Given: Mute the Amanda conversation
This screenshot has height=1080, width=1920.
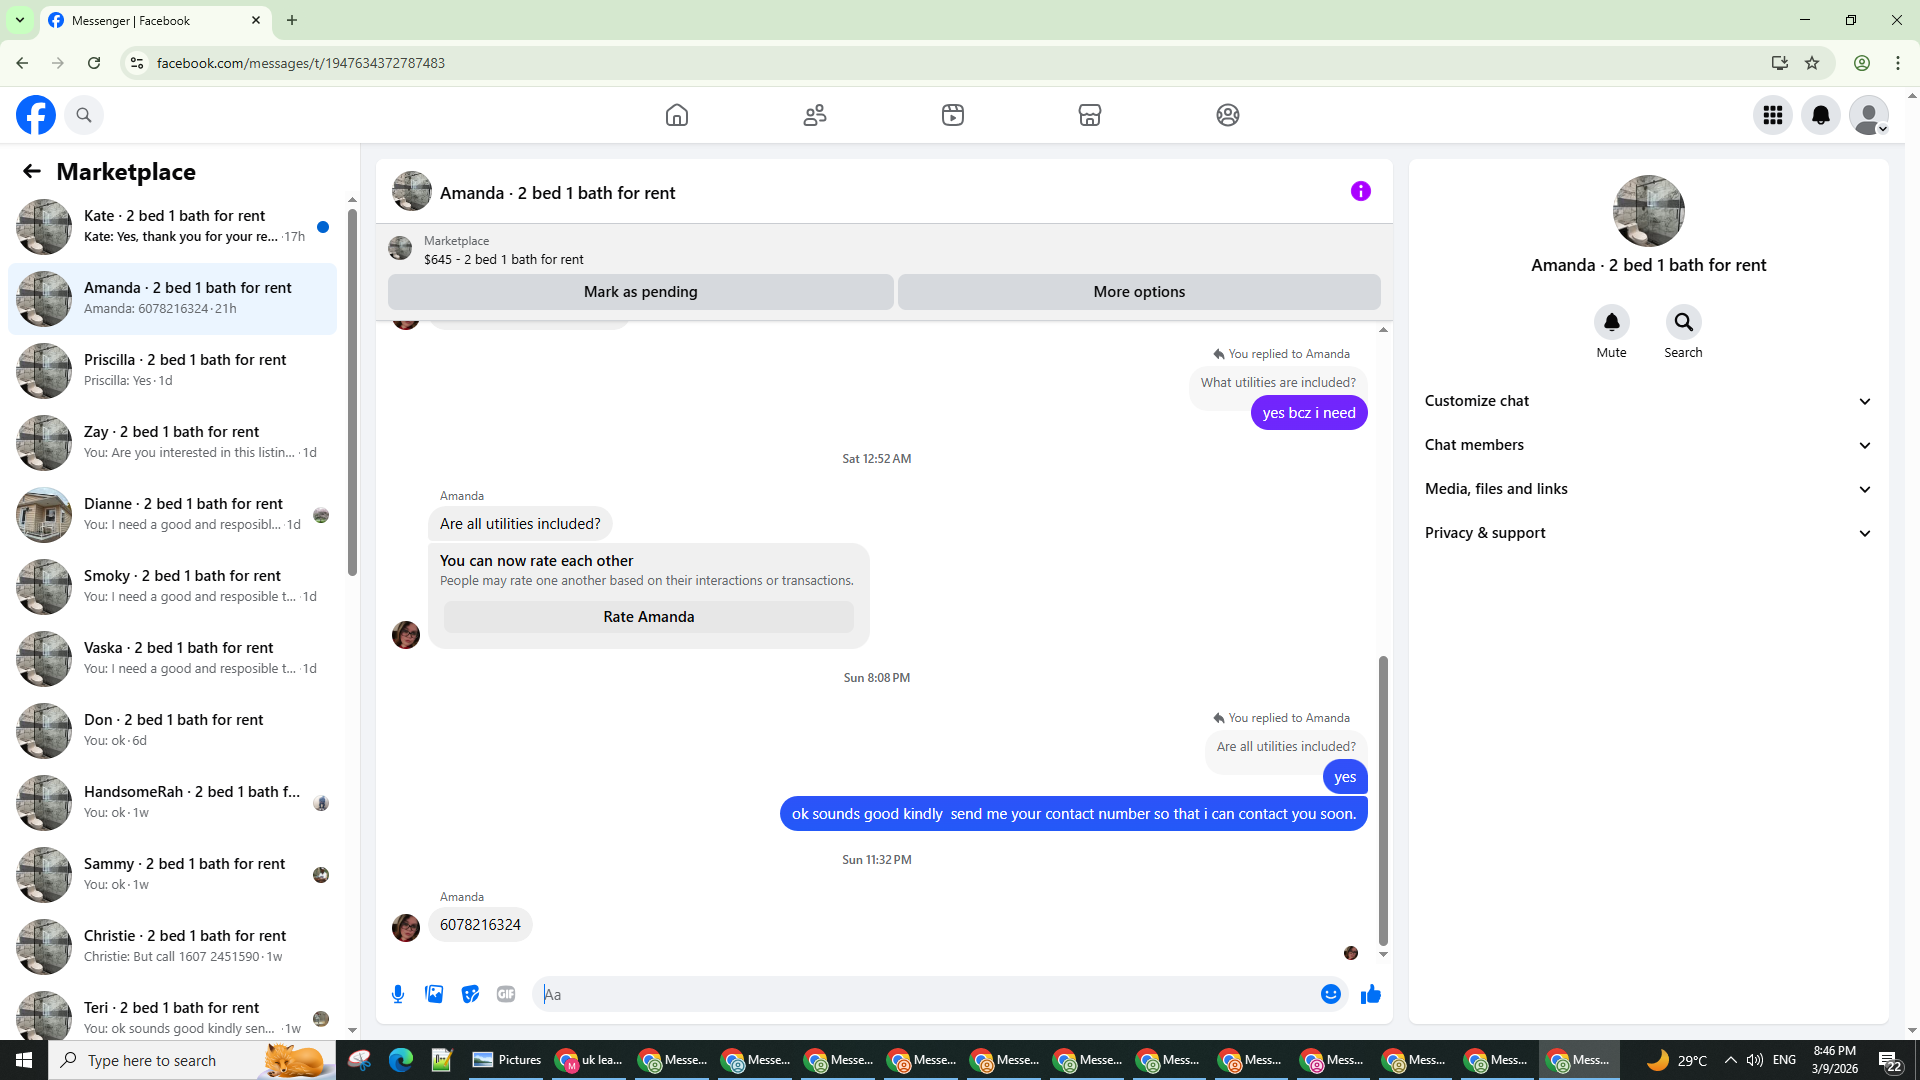Looking at the screenshot, I should (x=1611, y=322).
